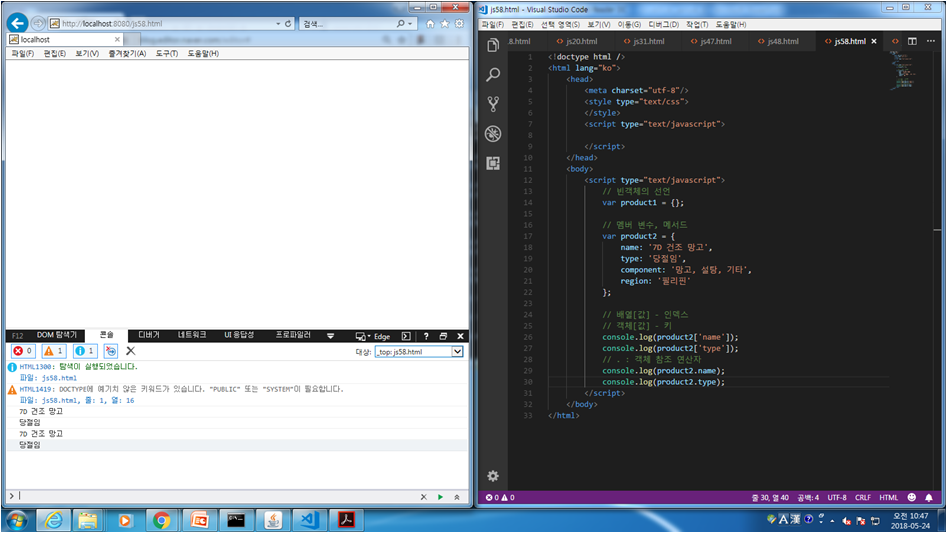Open the Debug view in VS Code
The width and height of the screenshot is (947, 533).
pyautogui.click(x=493, y=133)
